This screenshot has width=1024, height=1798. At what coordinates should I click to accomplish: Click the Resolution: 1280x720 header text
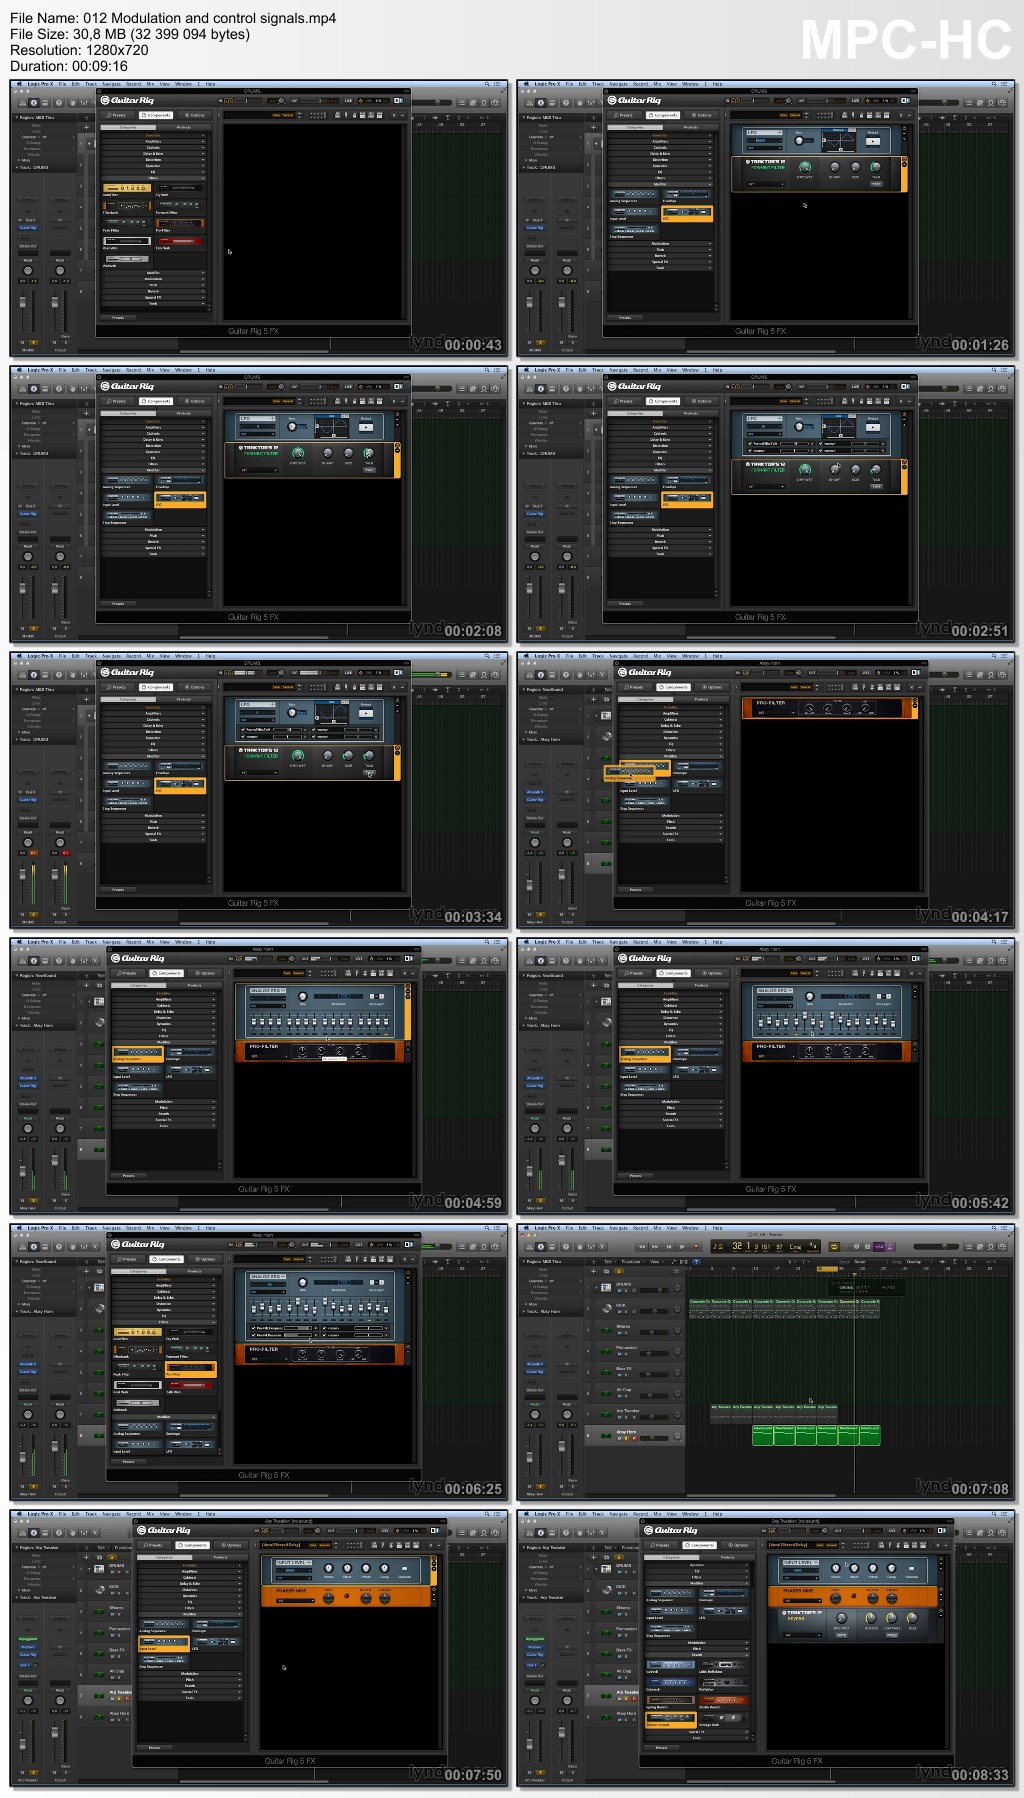point(79,50)
